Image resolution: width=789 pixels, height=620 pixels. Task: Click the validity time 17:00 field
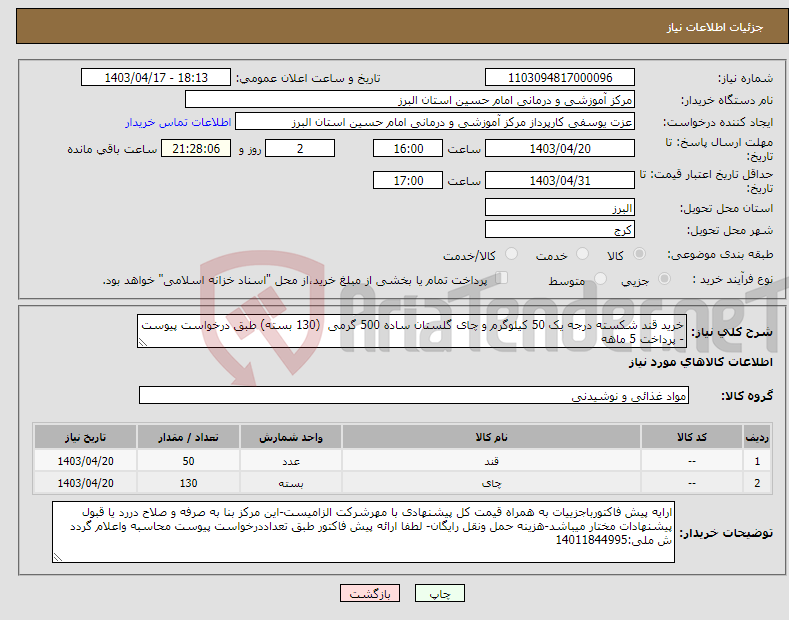408,180
